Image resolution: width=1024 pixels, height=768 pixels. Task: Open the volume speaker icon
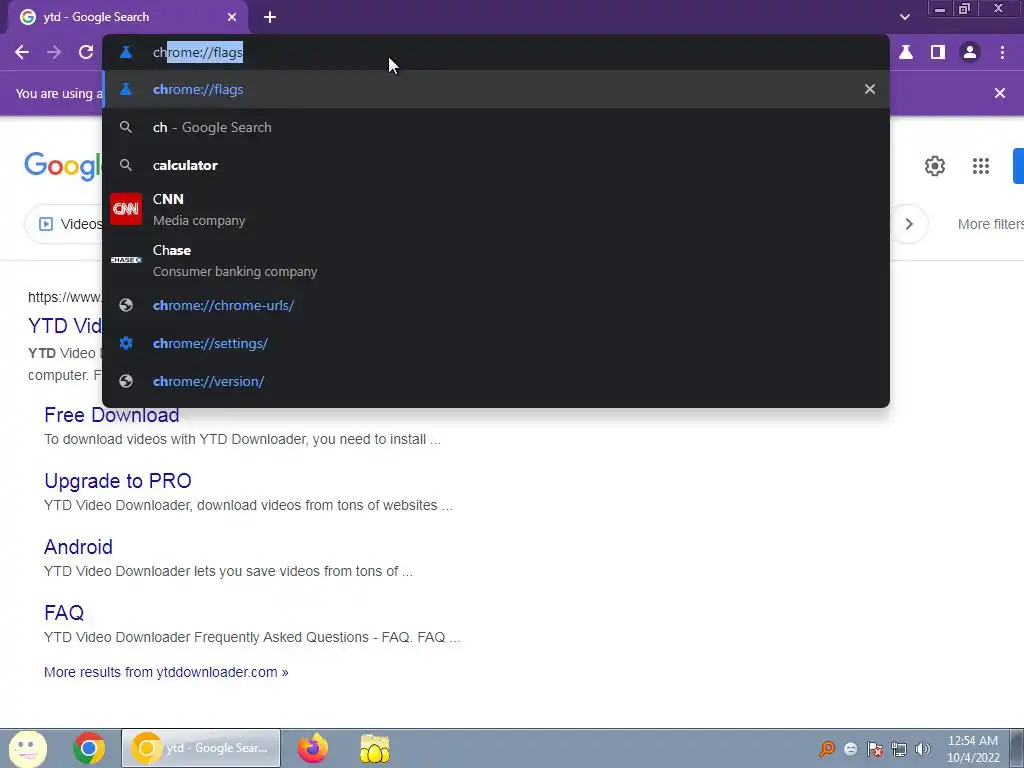[x=923, y=749]
